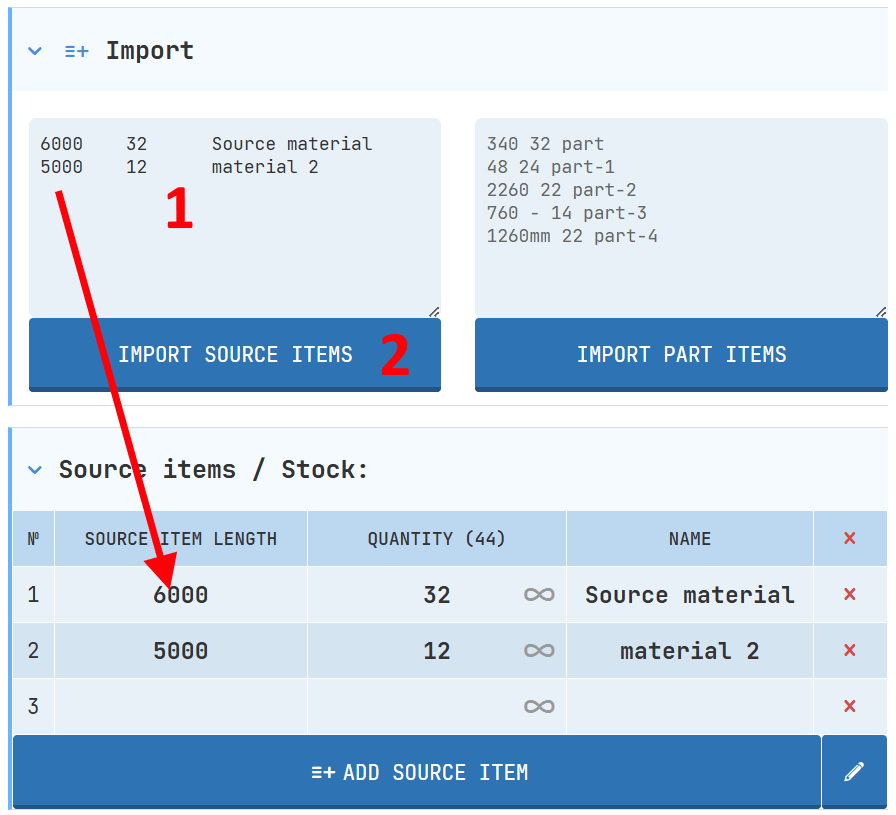Click Add Source Item button
This screenshot has height=815, width=896.
coord(417,772)
